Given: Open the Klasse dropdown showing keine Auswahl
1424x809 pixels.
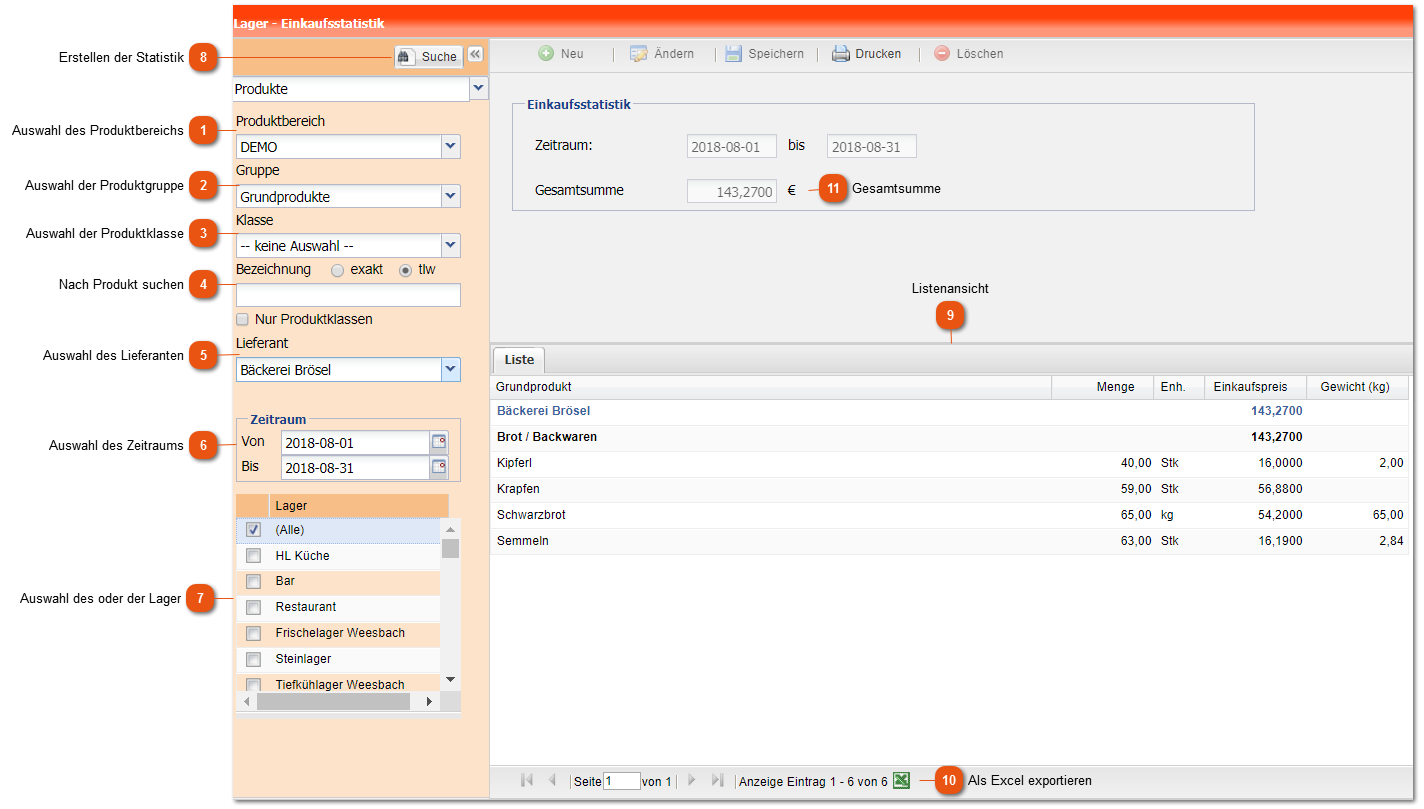Looking at the screenshot, I should pyautogui.click(x=451, y=245).
